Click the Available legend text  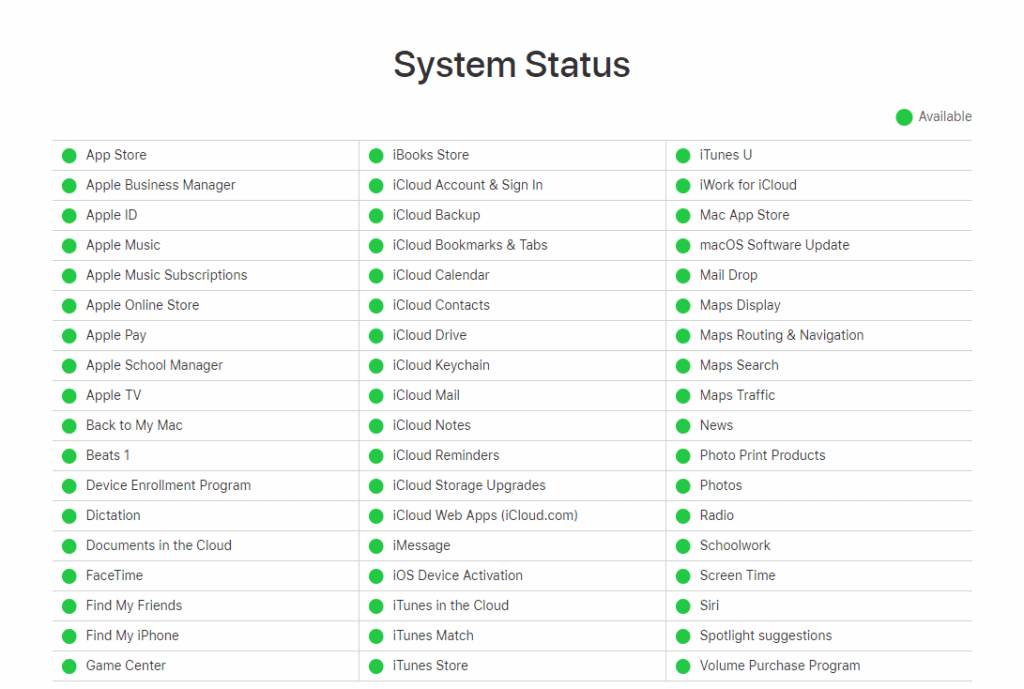point(945,117)
